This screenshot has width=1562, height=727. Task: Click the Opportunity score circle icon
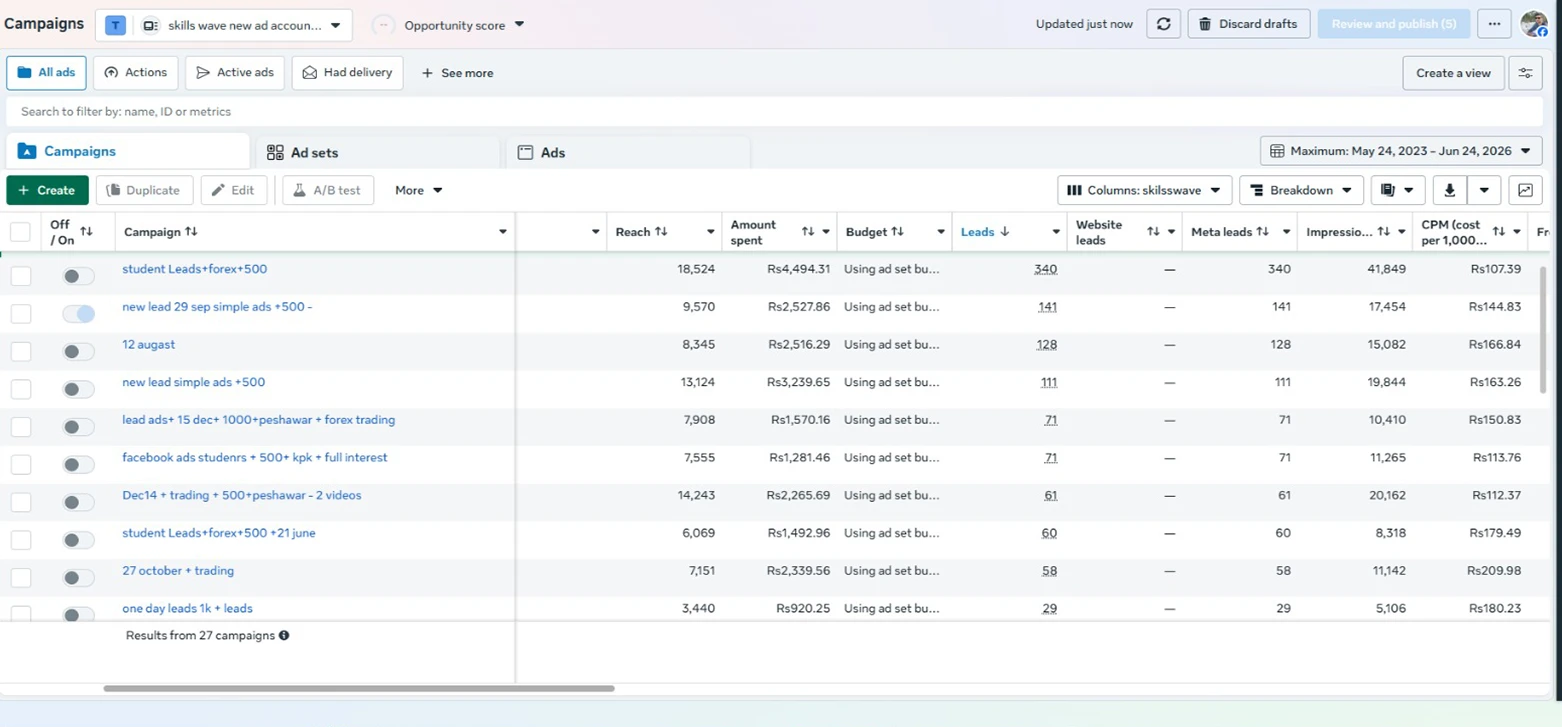coord(383,25)
